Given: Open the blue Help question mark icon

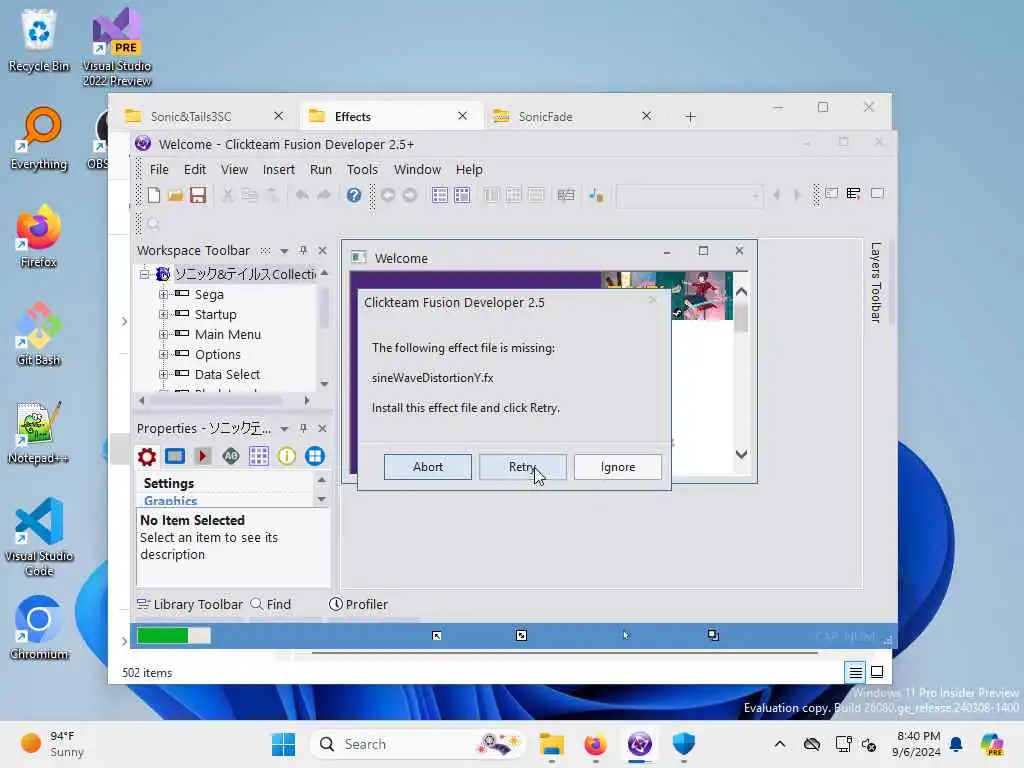Looking at the screenshot, I should 353,195.
